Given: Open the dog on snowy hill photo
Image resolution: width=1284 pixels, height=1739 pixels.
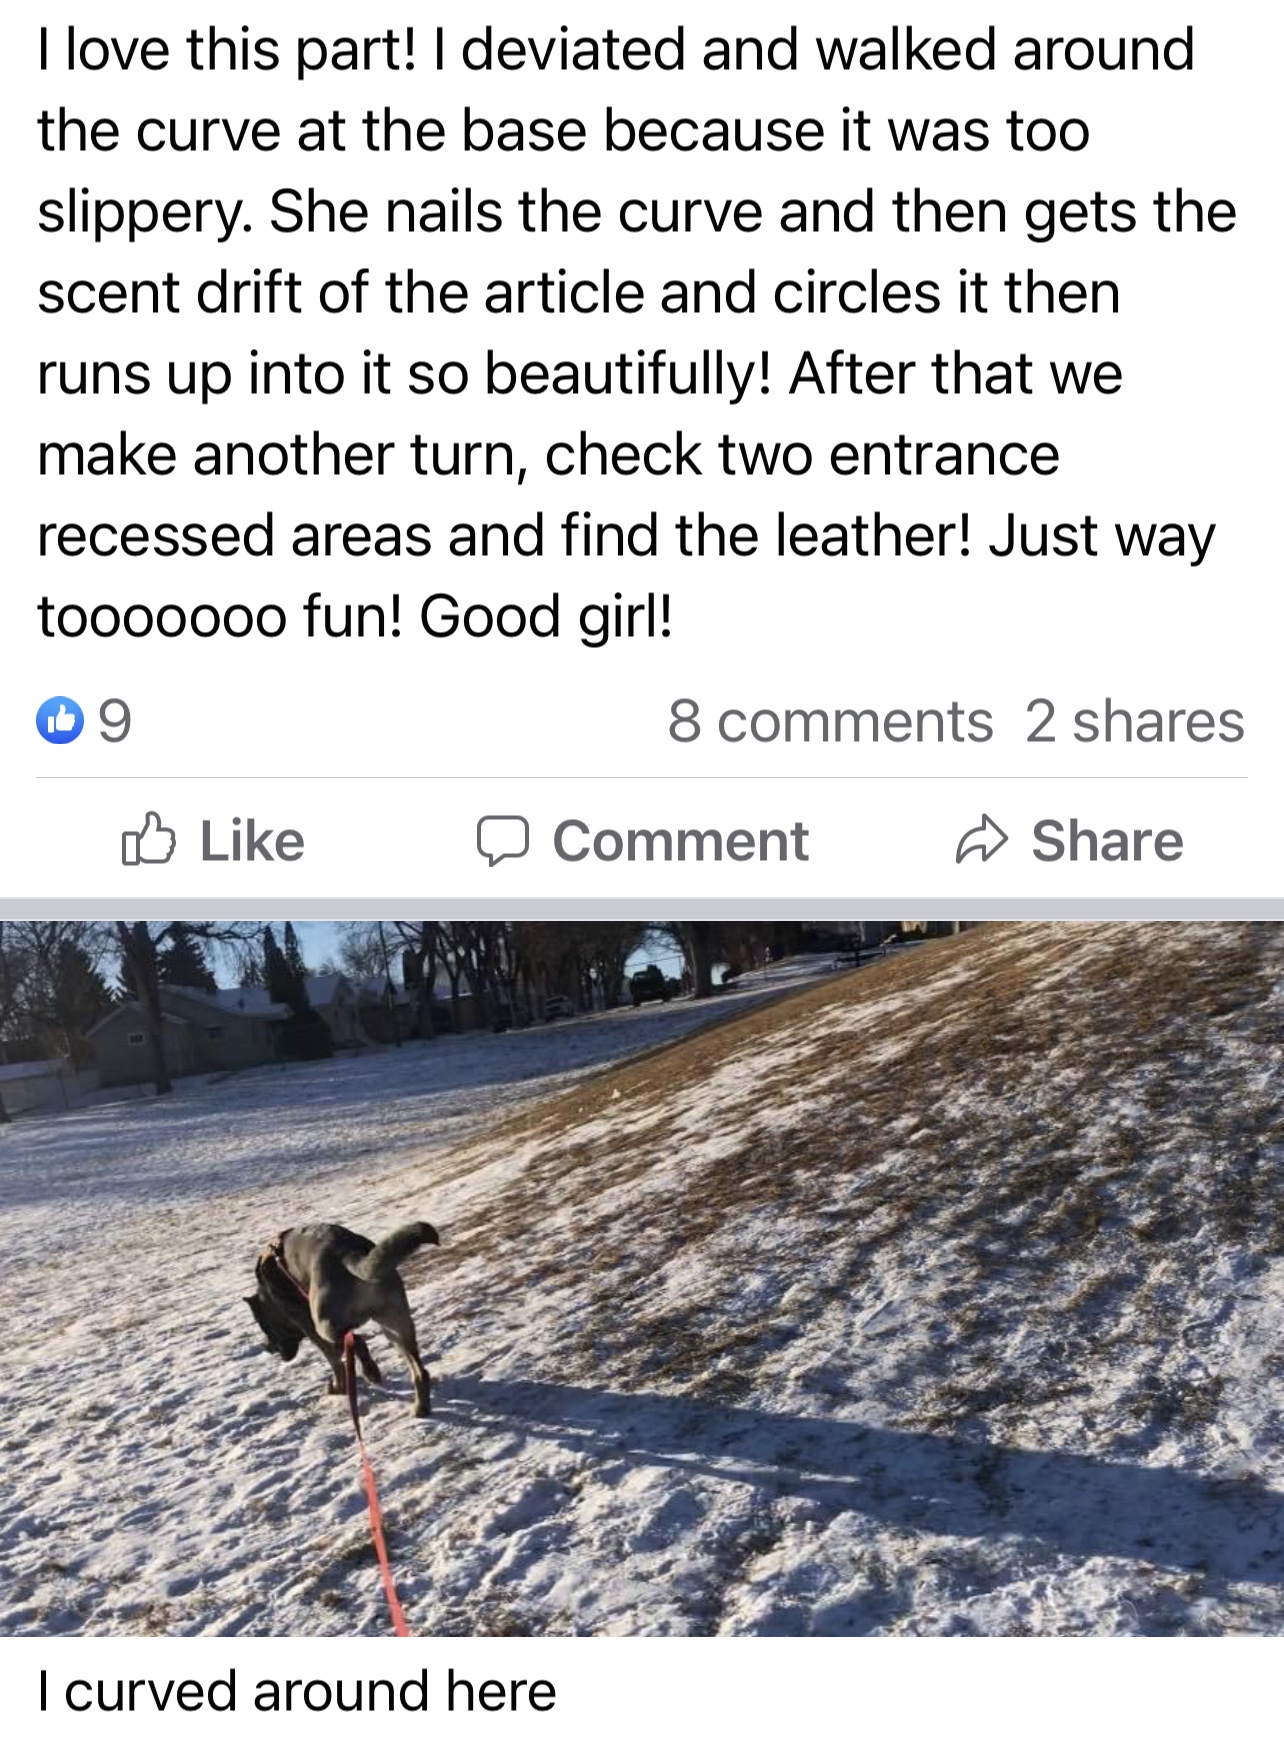Looking at the screenshot, I should pos(642,1279).
